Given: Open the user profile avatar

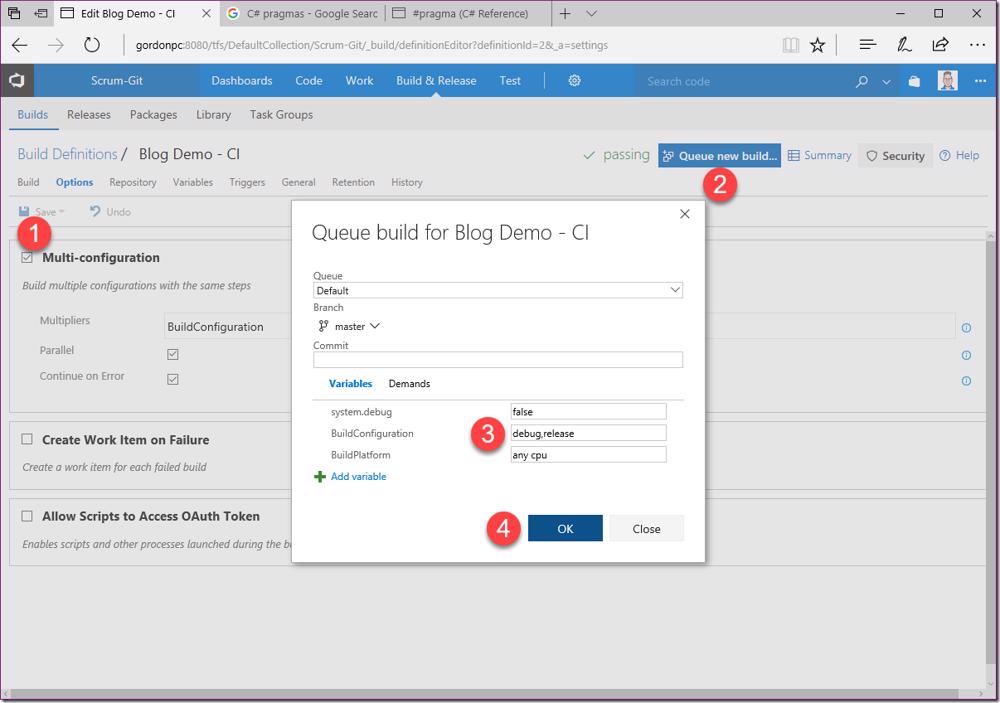Looking at the screenshot, I should (948, 80).
